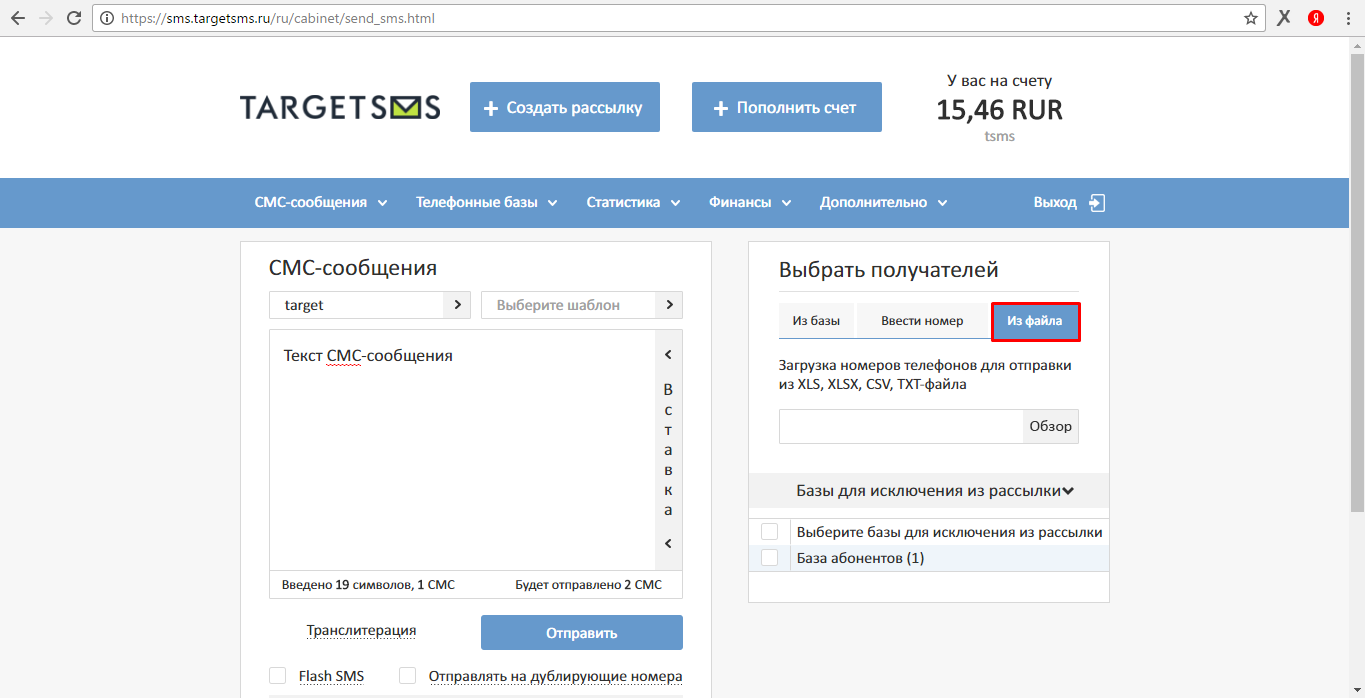Bookmark page with star icon

point(1250,18)
